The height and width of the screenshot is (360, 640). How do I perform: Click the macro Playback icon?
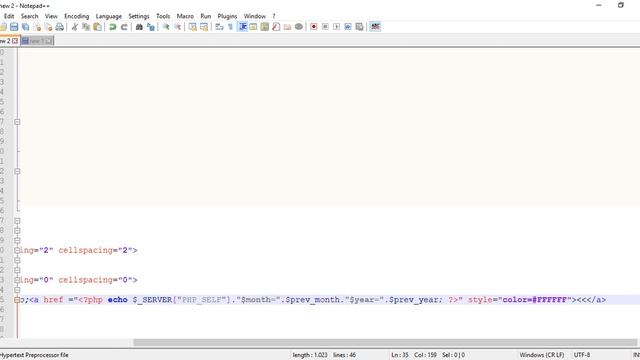pyautogui.click(x=336, y=27)
